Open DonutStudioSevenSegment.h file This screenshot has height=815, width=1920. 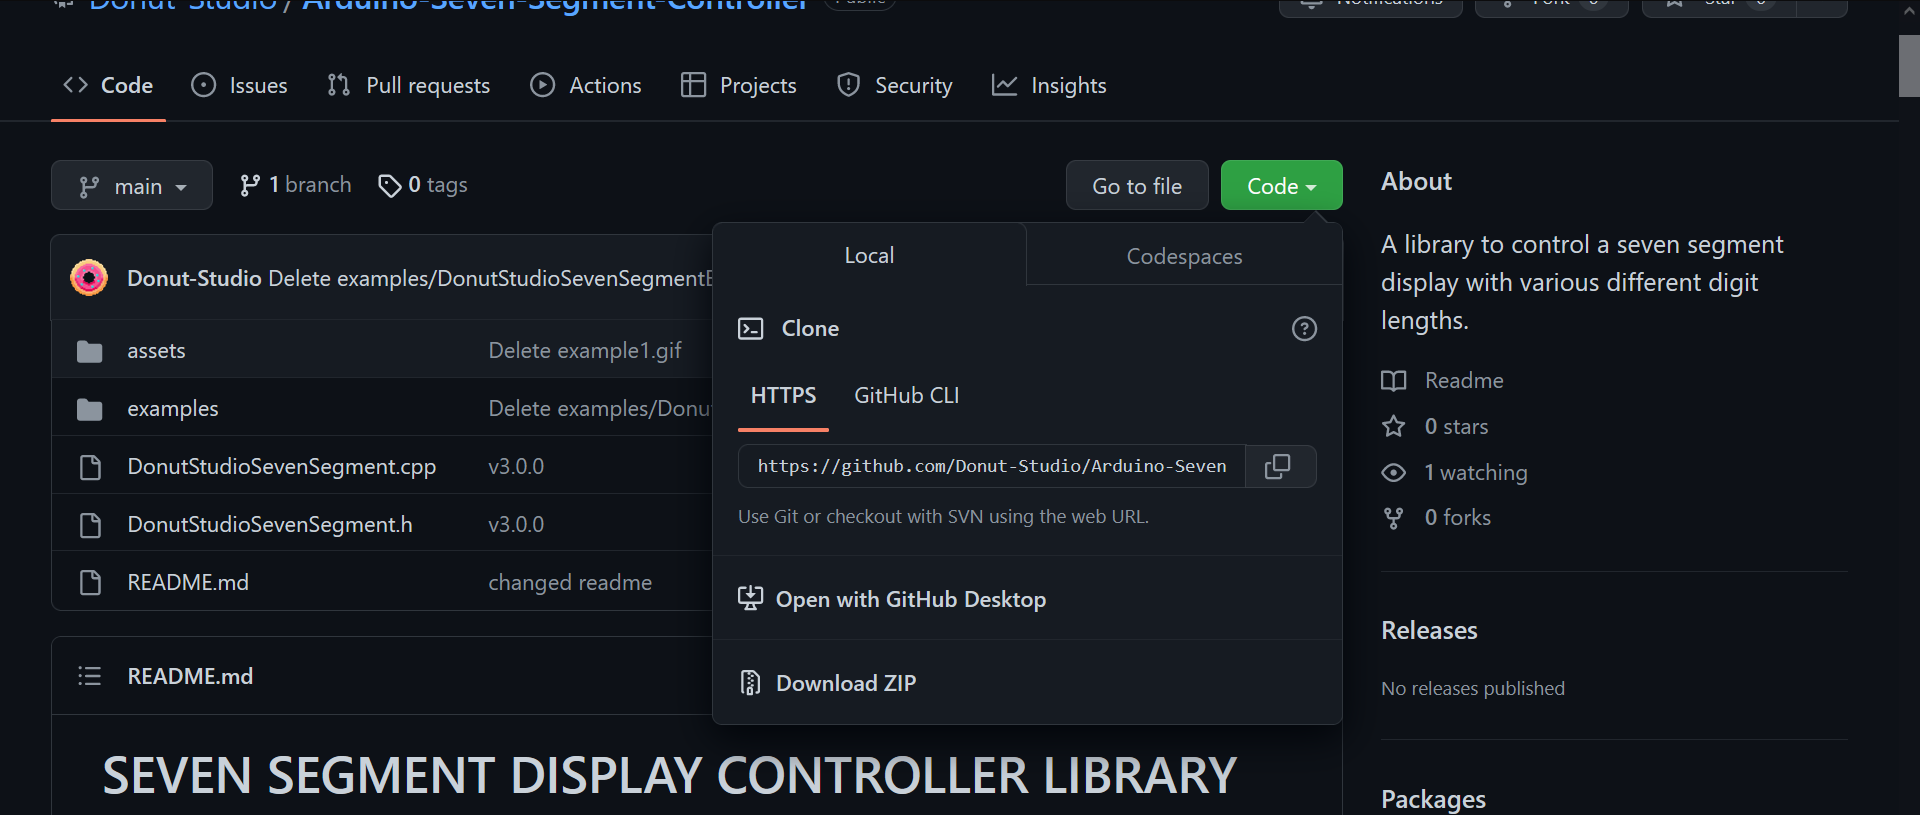tap(269, 525)
